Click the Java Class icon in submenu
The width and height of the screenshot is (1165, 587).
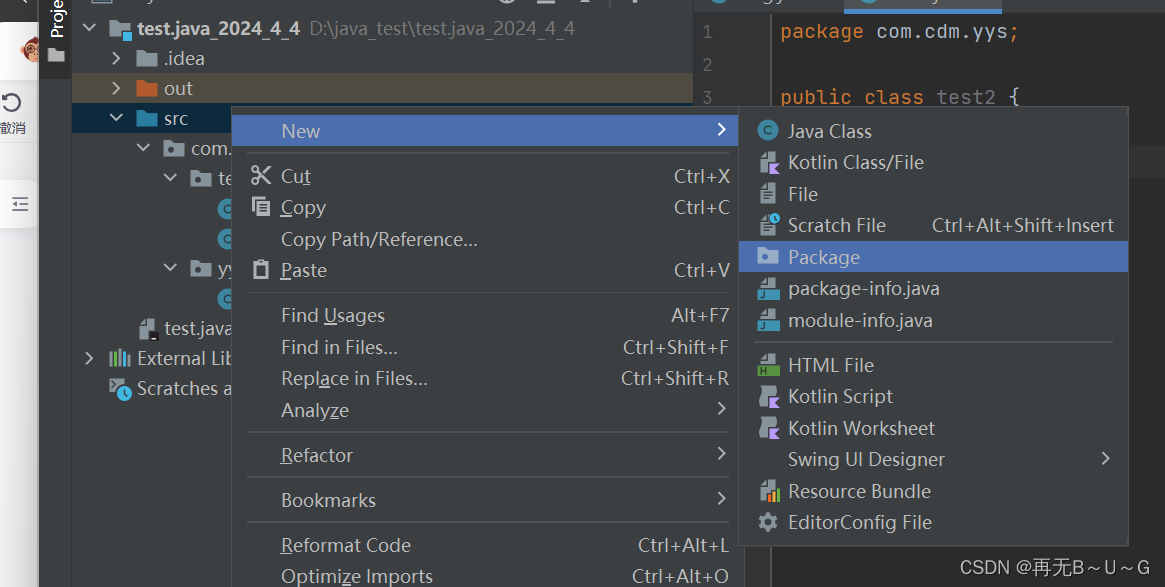tap(768, 131)
